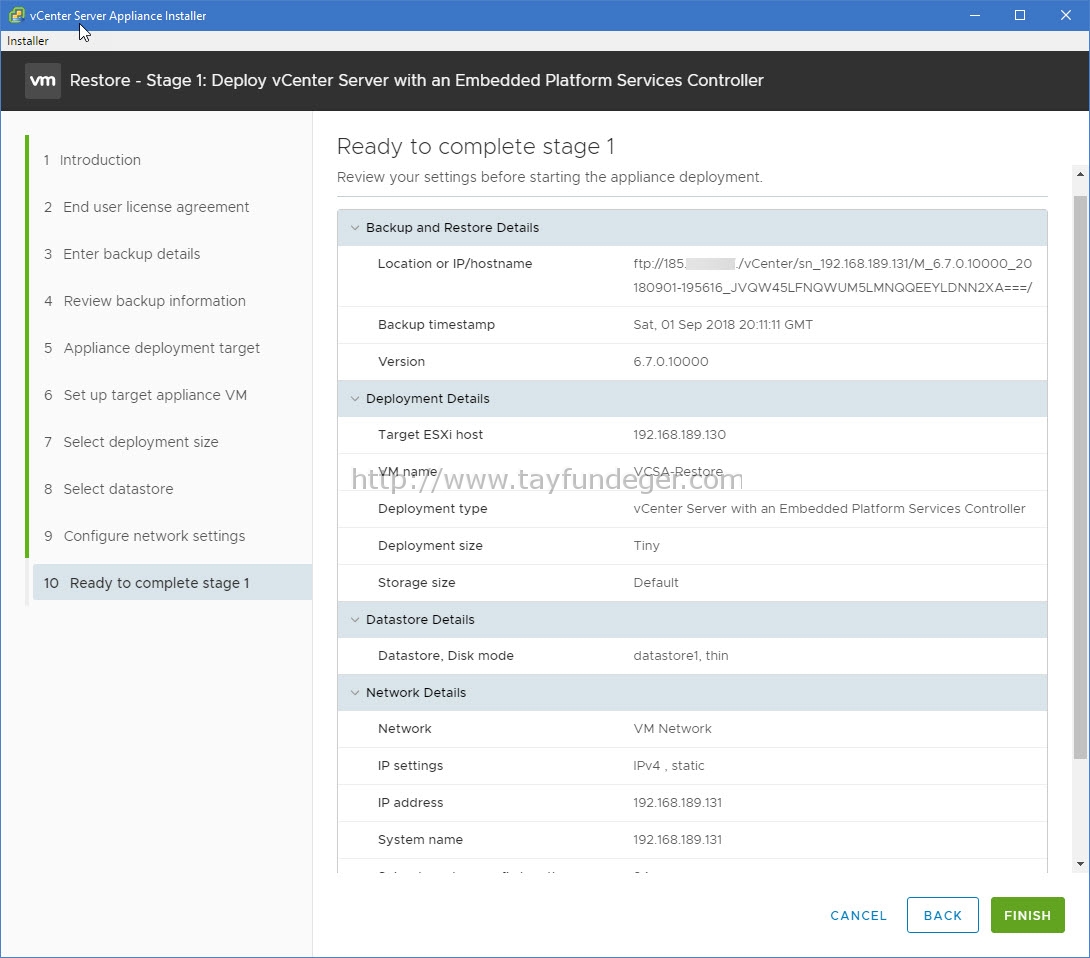Viewport: 1090px width, 958px height.
Task: Click the 'Backup timestamp' label
Action: point(436,325)
